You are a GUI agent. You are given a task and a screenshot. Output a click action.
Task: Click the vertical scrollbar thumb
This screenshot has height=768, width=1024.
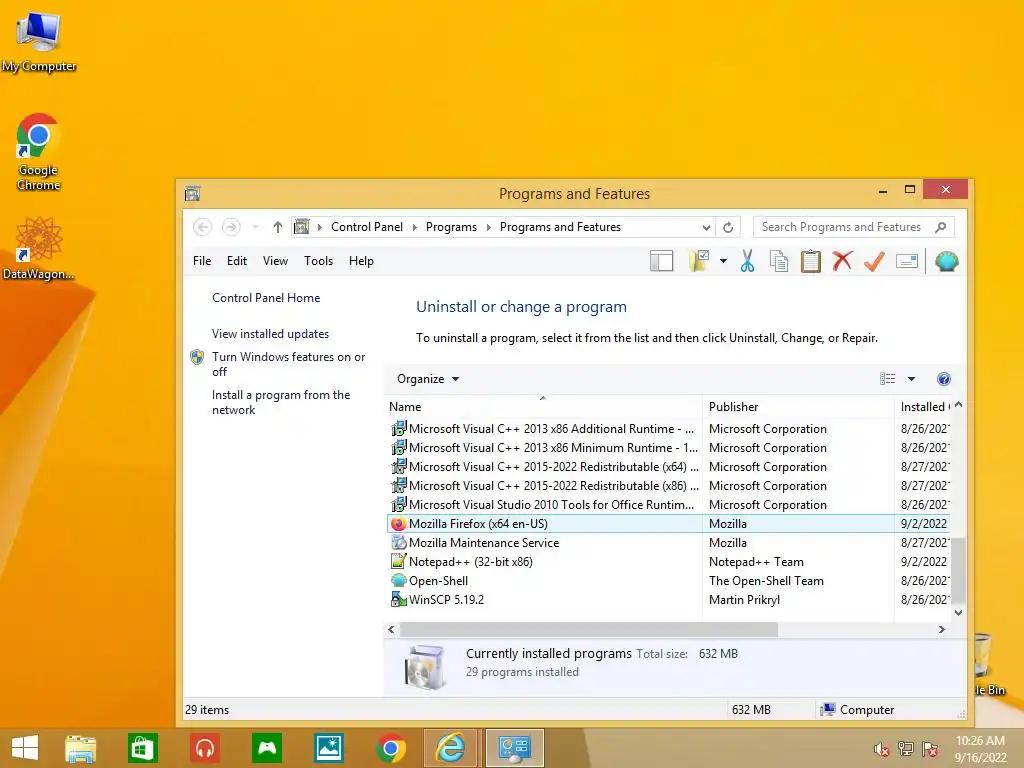(x=958, y=570)
